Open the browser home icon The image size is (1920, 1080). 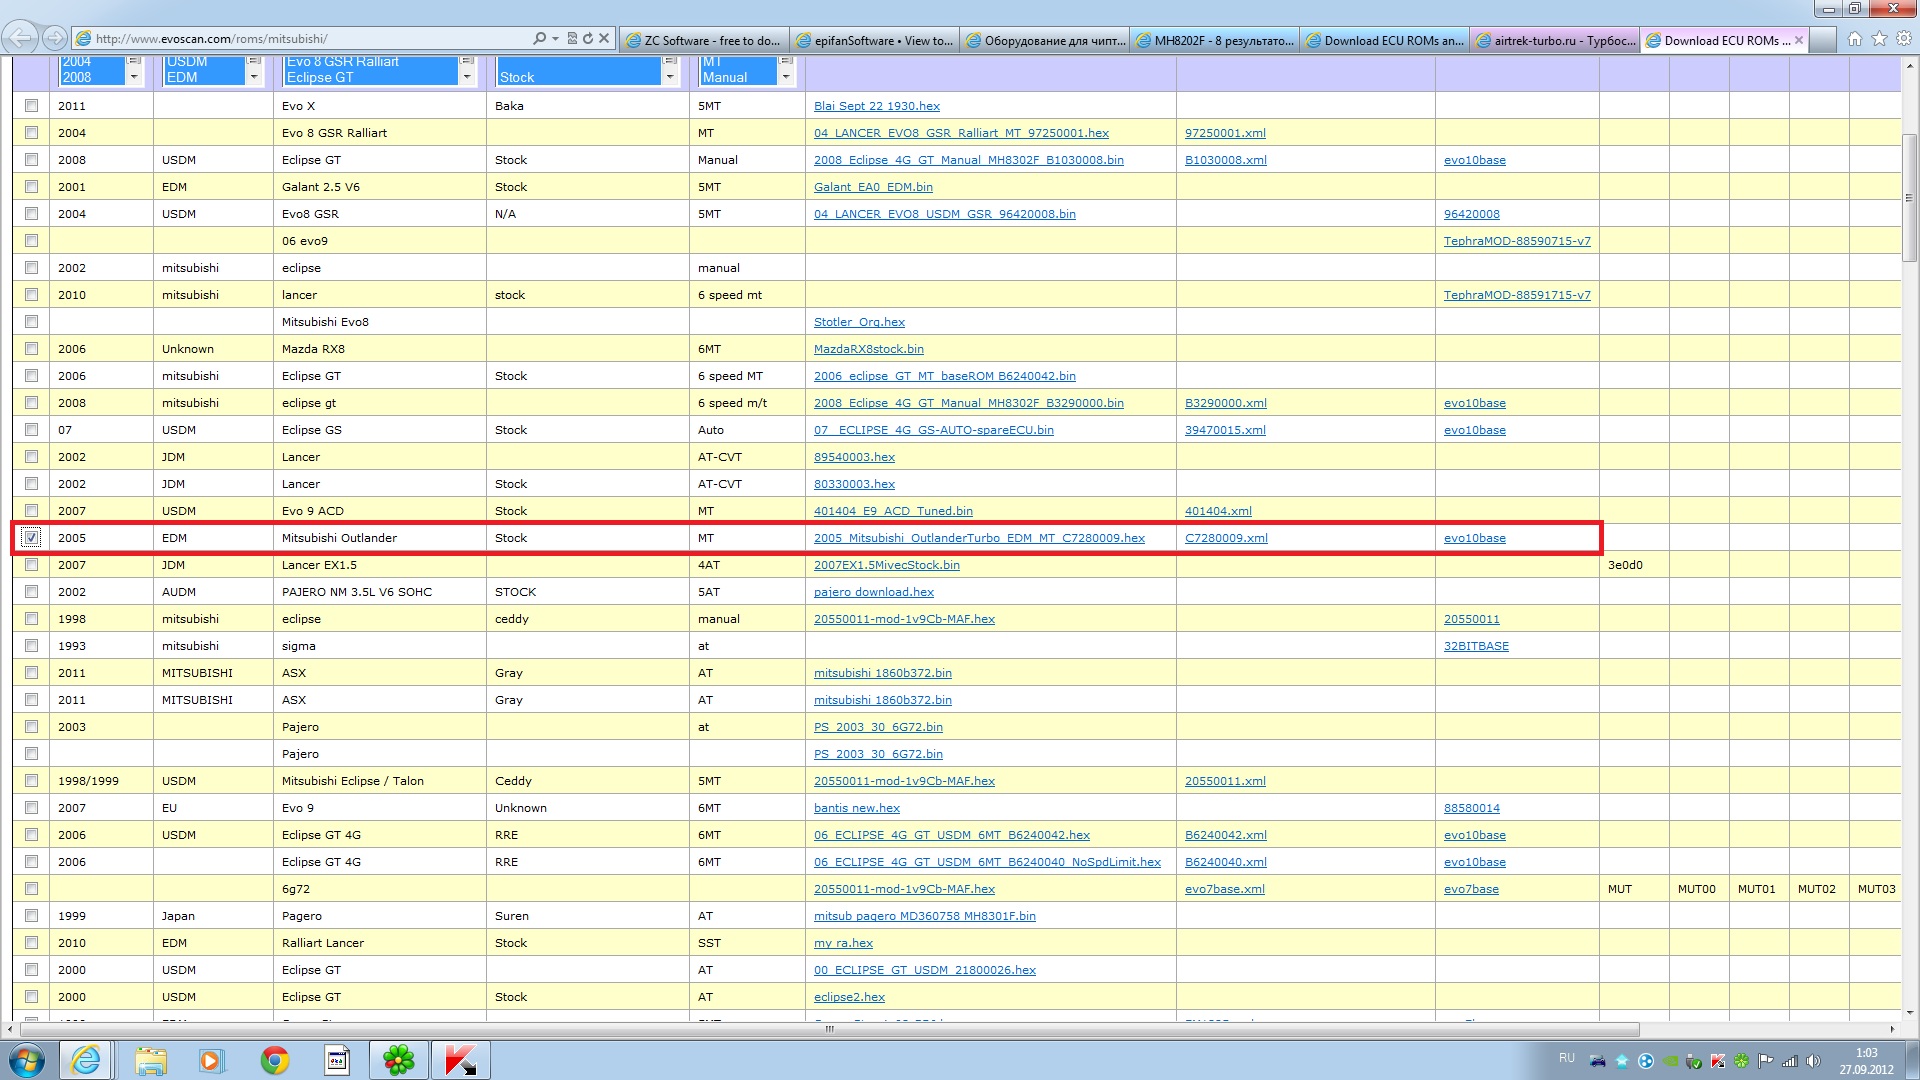coord(1855,39)
